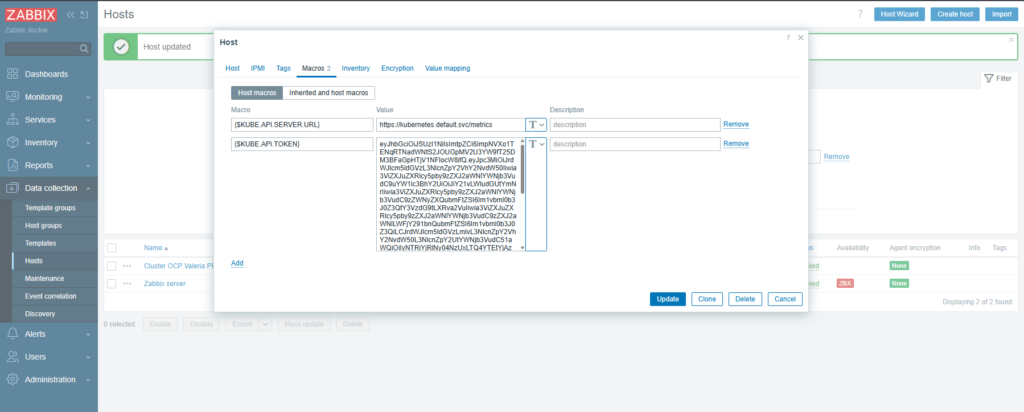Open Templates in sidebar
1024x412 pixels.
tap(40, 243)
